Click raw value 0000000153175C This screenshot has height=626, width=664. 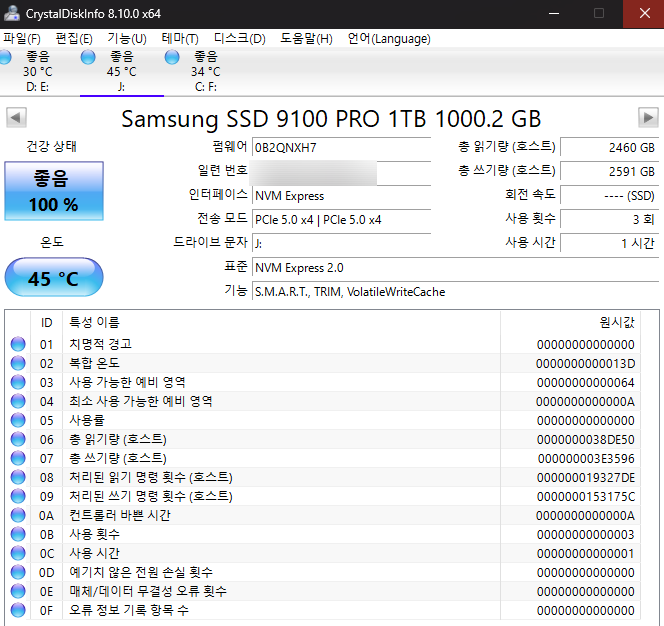586,496
